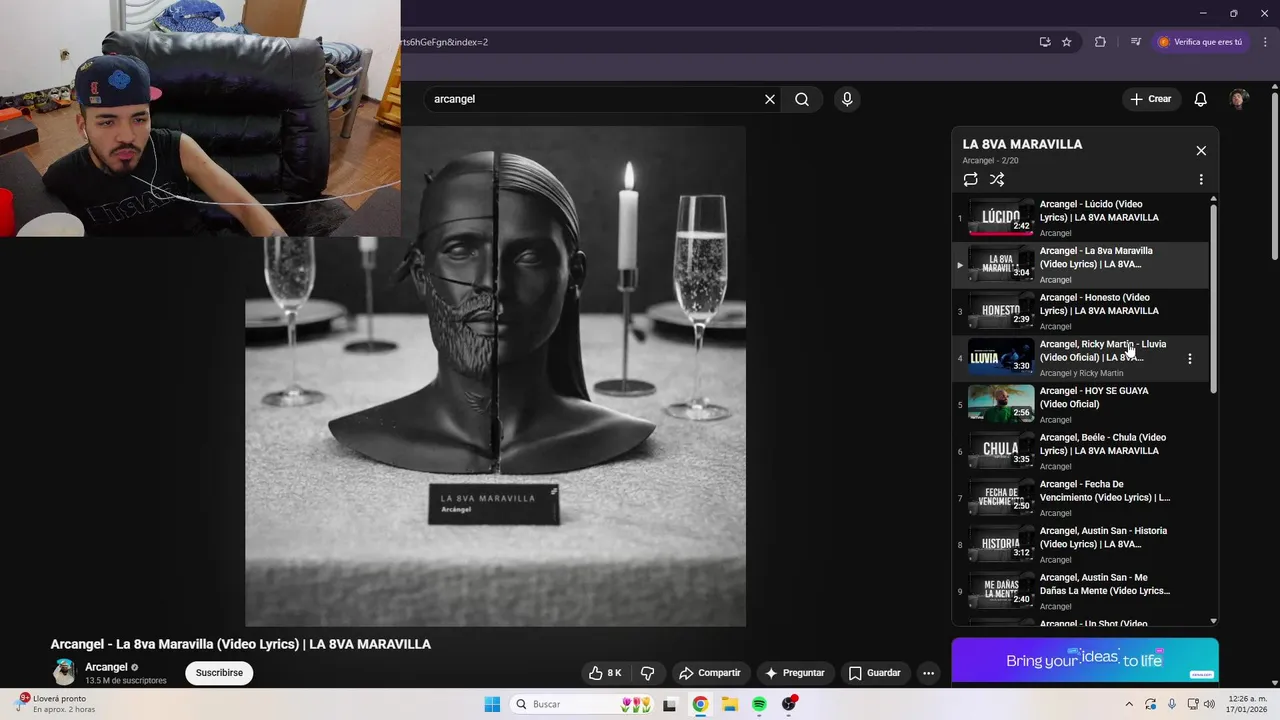Image resolution: width=1280 pixels, height=720 pixels.
Task: Click the magnifier search button
Action: pos(802,99)
